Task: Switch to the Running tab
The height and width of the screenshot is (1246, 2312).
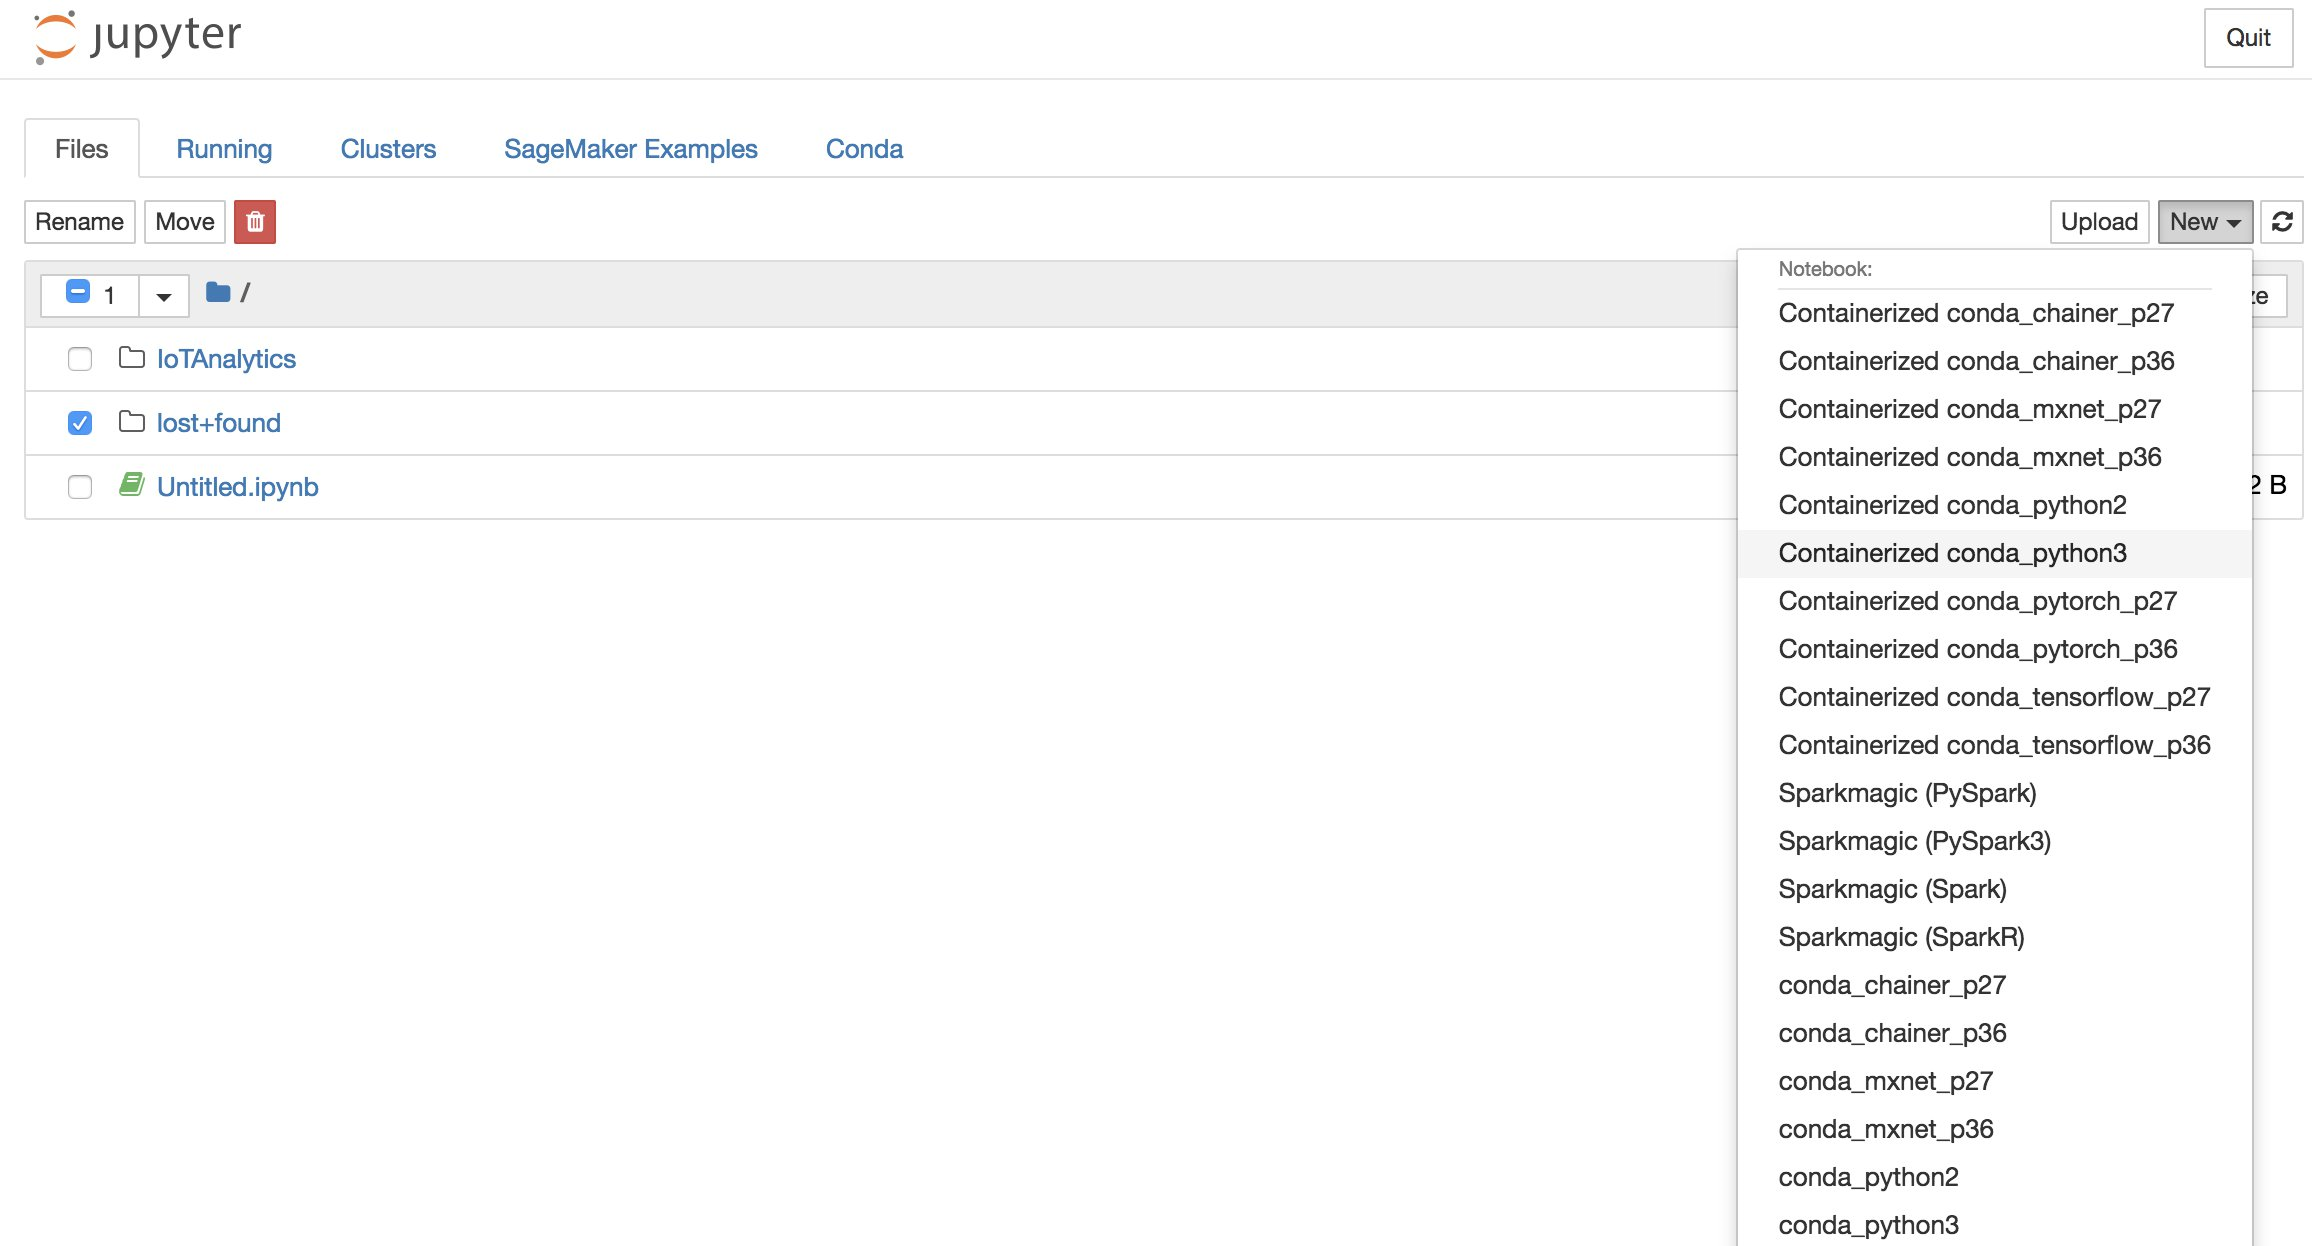Action: tap(224, 149)
